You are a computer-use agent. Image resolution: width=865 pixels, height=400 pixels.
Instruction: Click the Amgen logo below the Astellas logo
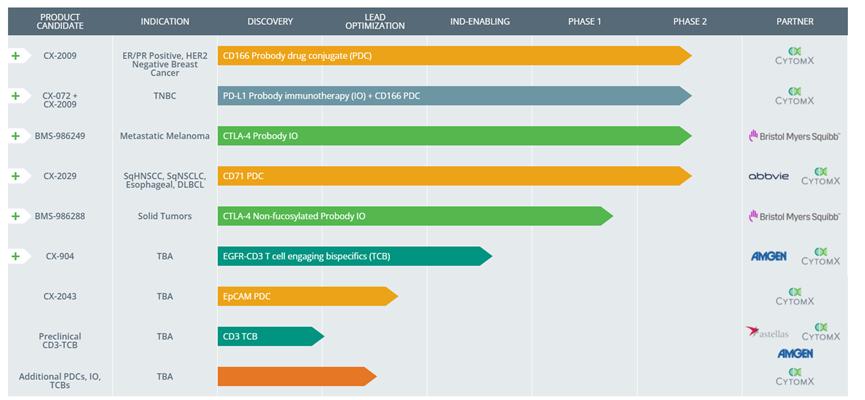point(795,354)
